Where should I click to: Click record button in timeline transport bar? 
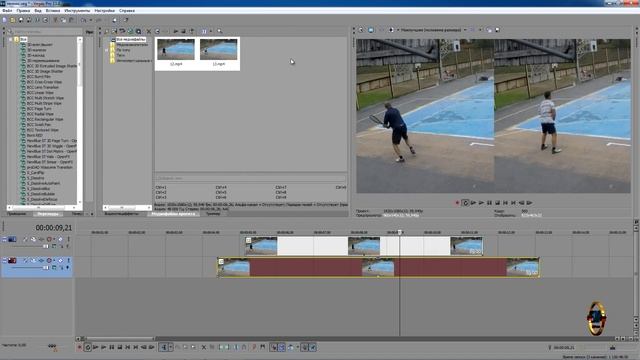80,347
